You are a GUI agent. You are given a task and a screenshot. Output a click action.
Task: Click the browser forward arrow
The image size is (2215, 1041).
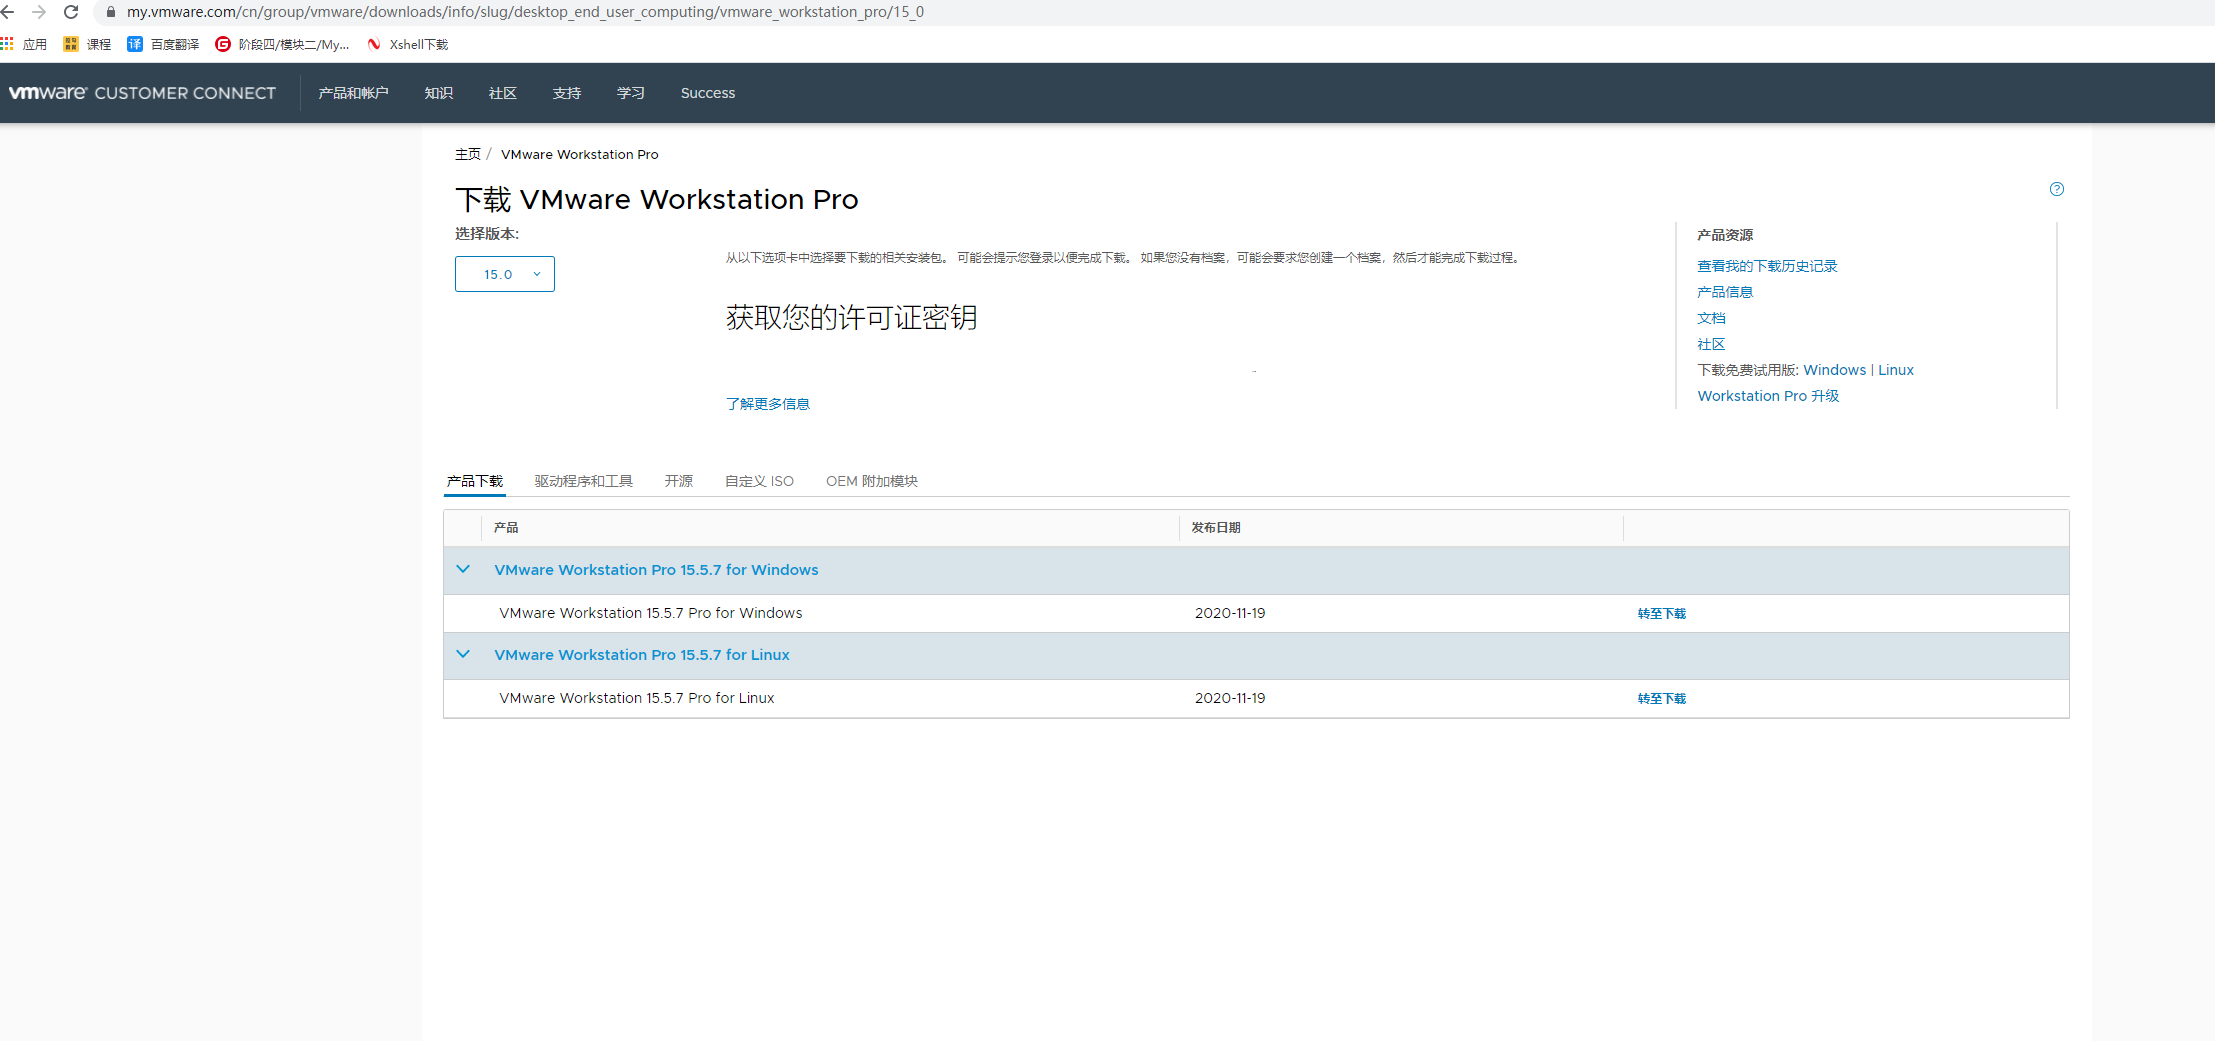pyautogui.click(x=39, y=12)
